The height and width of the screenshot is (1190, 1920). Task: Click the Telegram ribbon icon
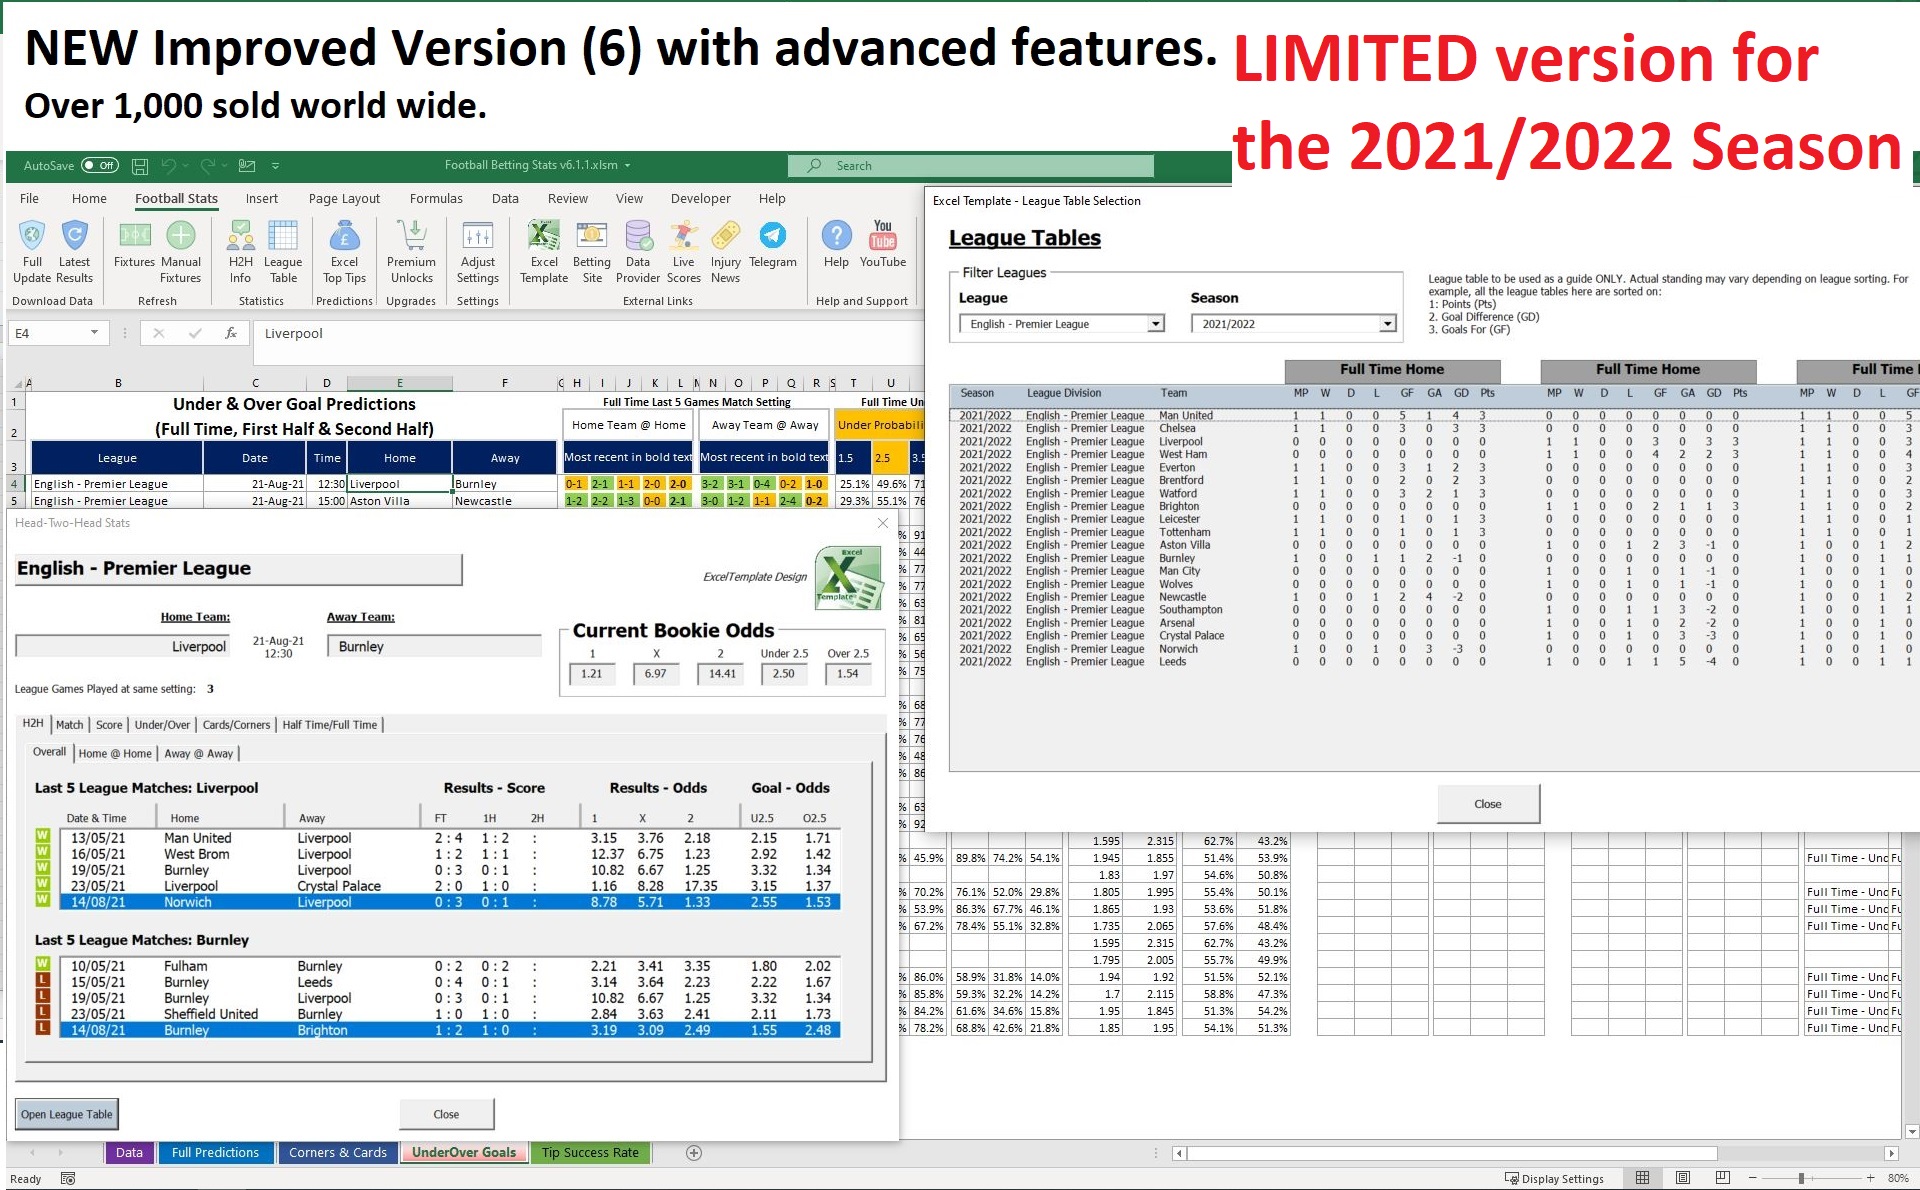tap(772, 237)
